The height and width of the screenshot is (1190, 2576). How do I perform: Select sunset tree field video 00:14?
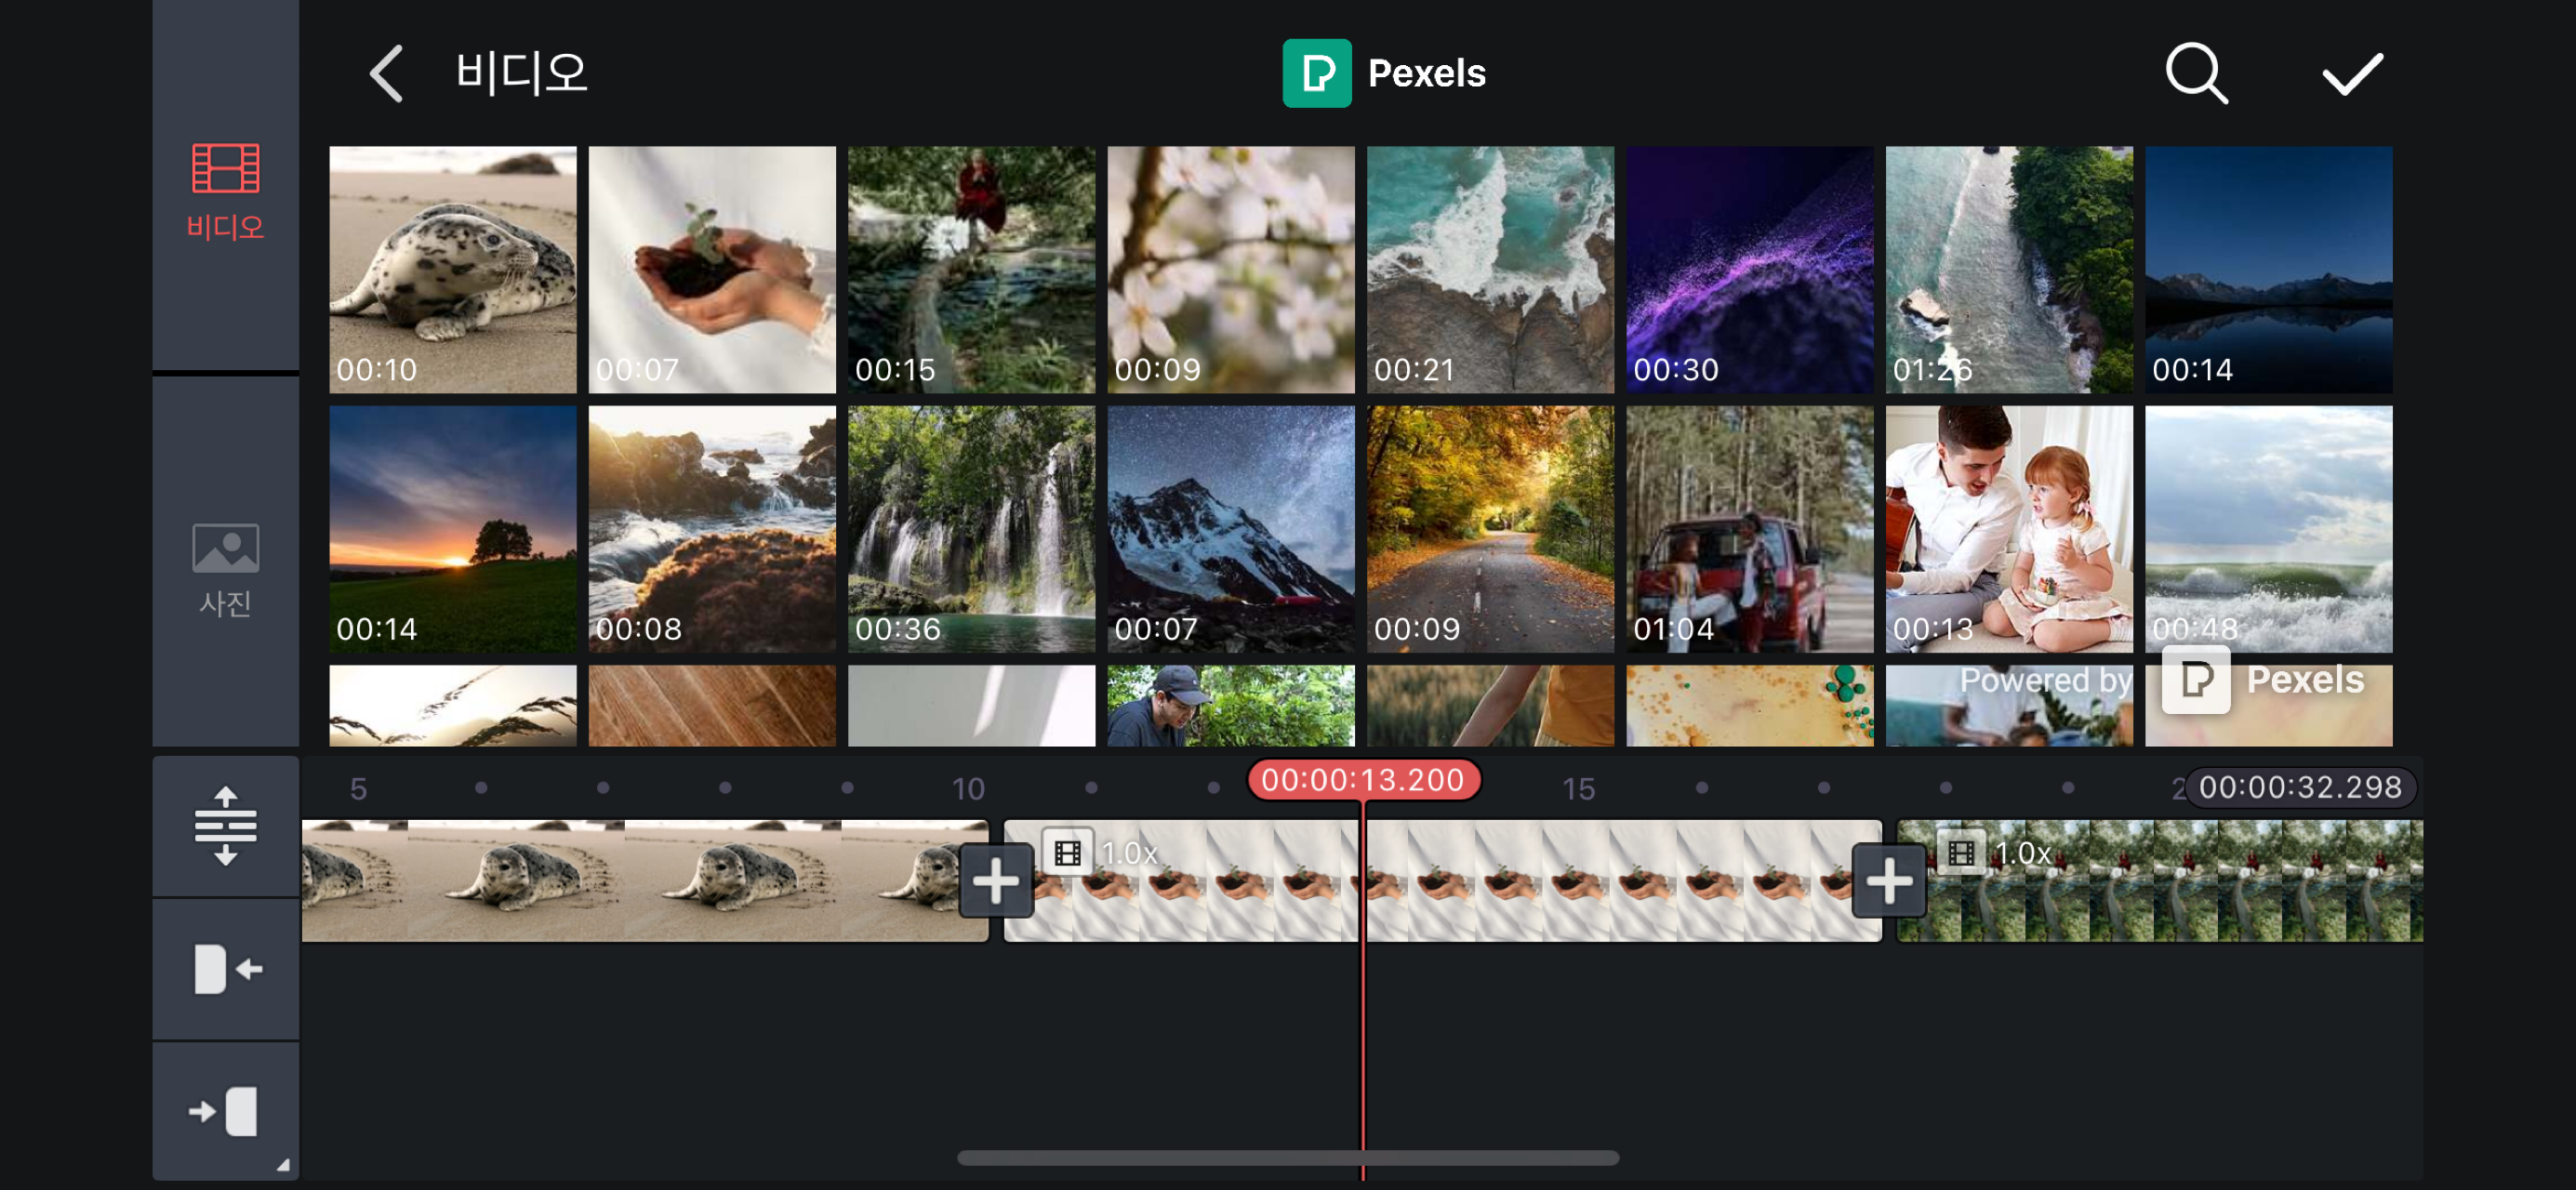click(453, 529)
